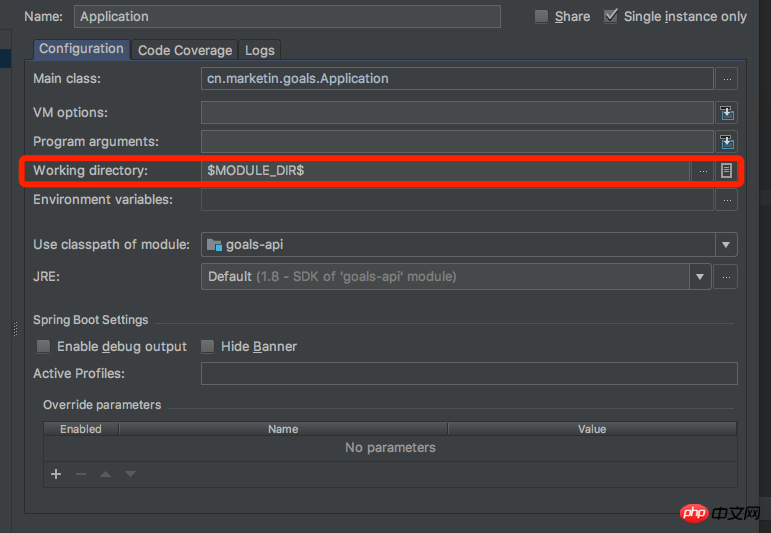Click Working directory field with $MODULE_DIR$
The width and height of the screenshot is (771, 533).
pos(445,171)
